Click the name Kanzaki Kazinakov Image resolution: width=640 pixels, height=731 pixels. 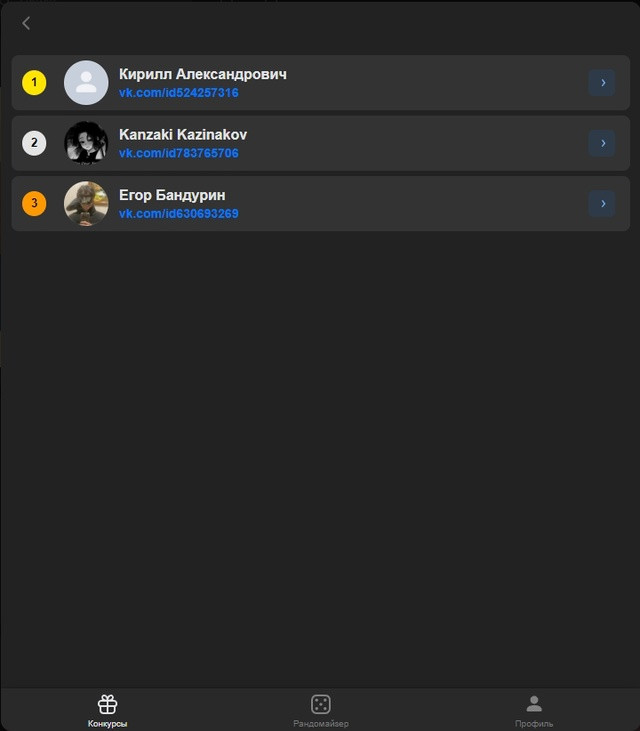[x=183, y=135]
